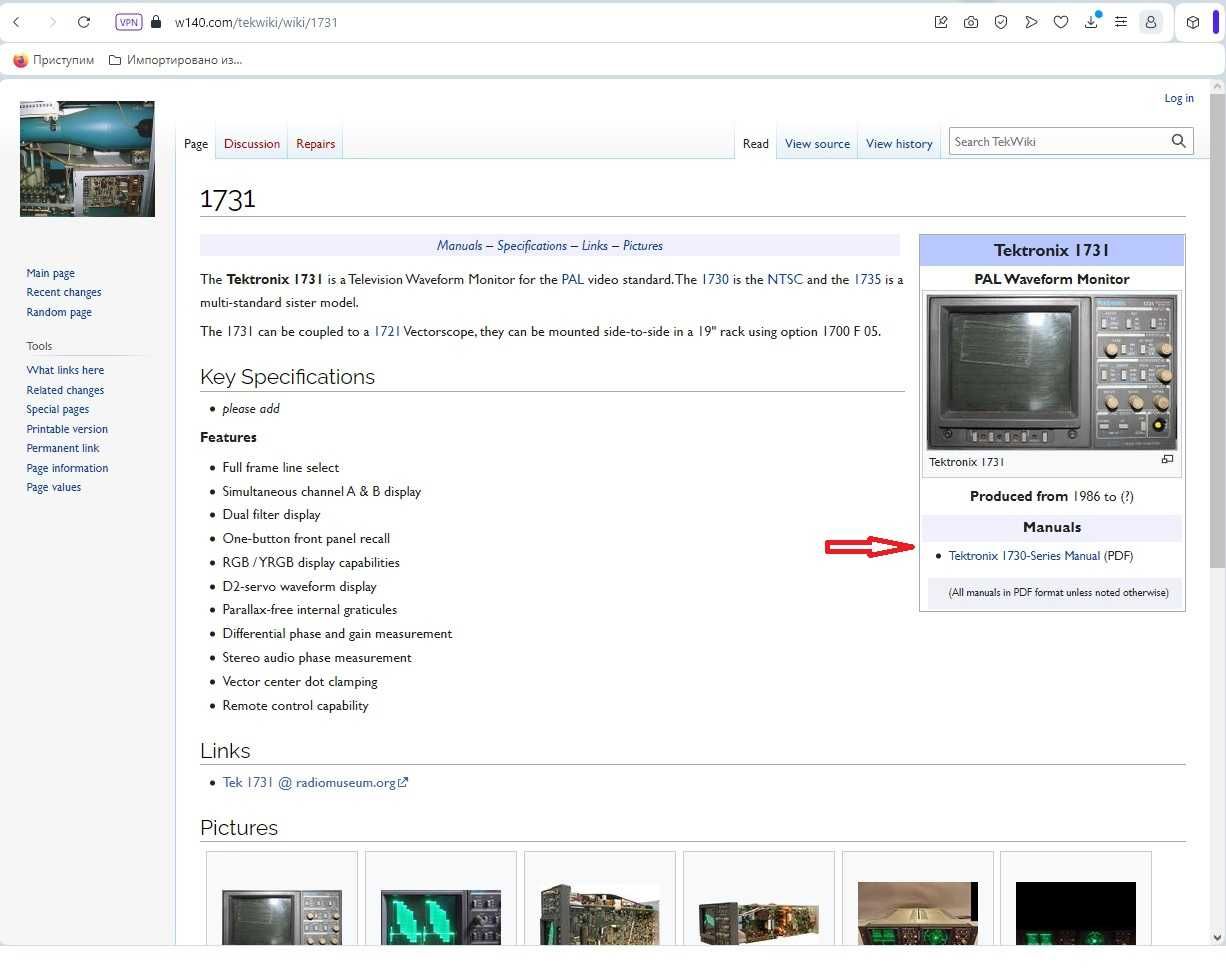Click the send arrow toolbar icon
Screen dimensions: 1226x973
coord(1031,22)
